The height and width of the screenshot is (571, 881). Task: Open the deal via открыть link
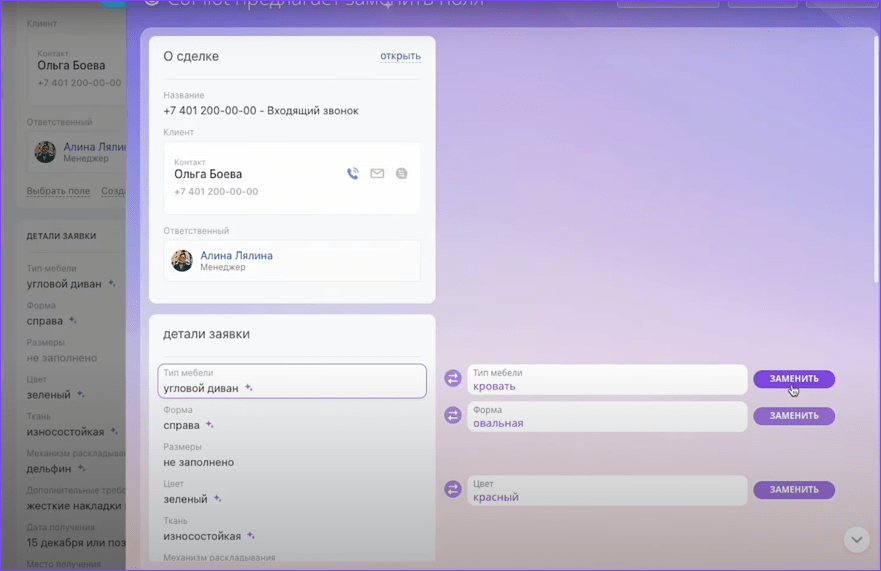pyautogui.click(x=400, y=56)
